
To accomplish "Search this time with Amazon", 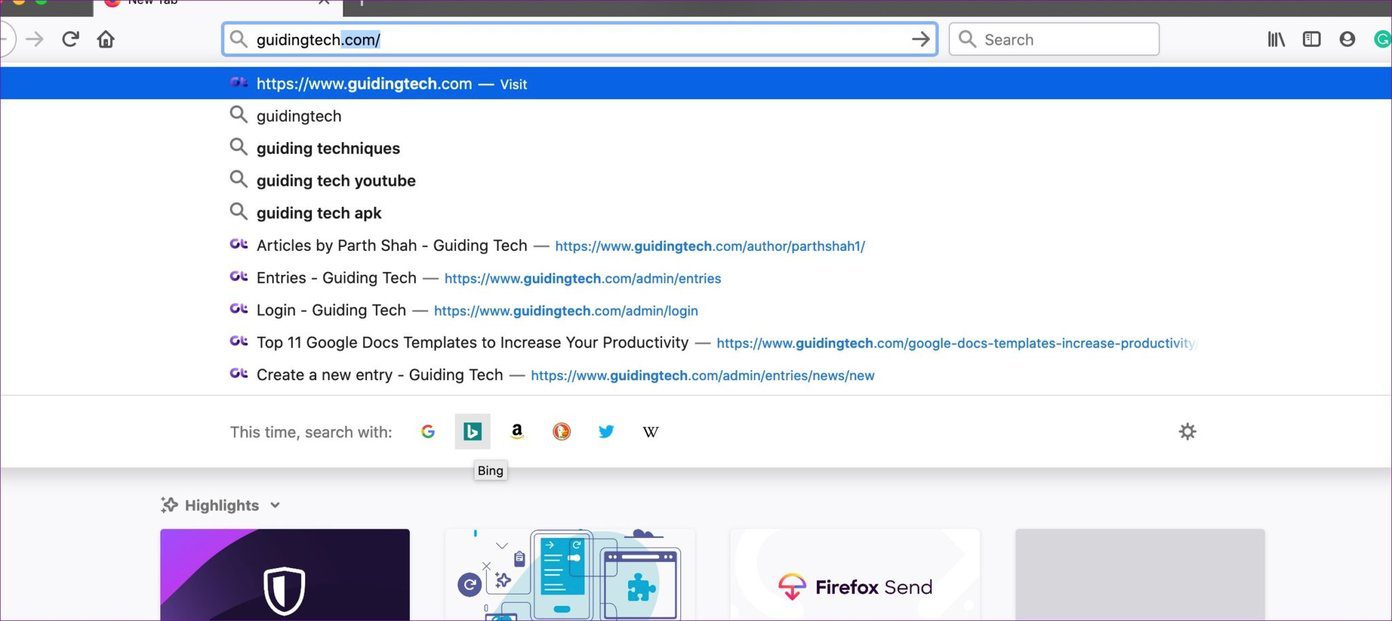I will coord(517,432).
